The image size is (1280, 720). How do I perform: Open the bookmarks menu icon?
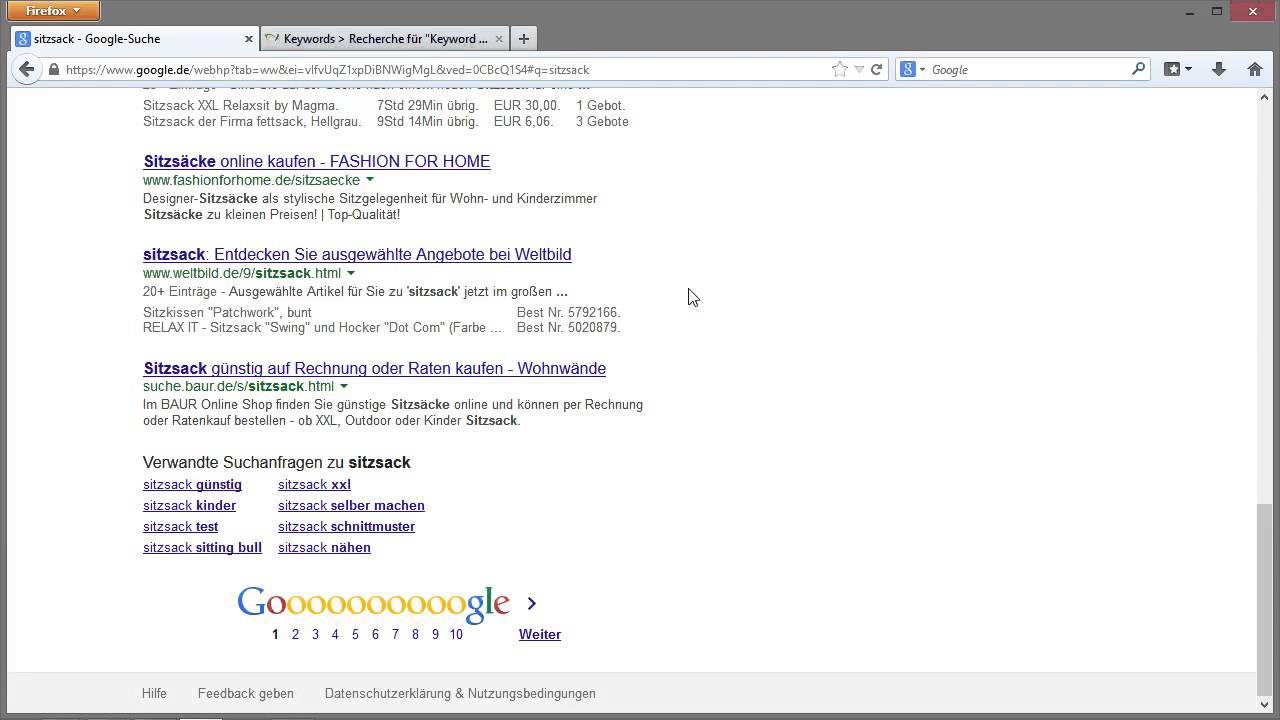click(1177, 69)
